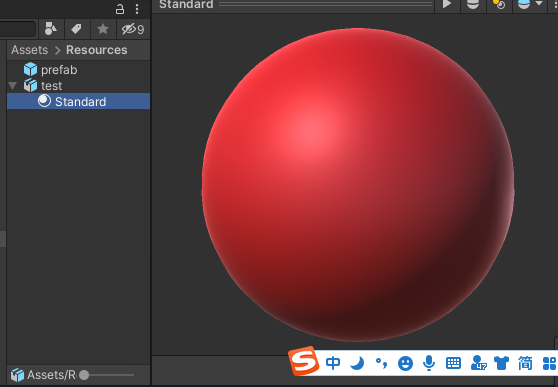This screenshot has height=387, width=558.
Task: Click the Standard preview header title
Action: (186, 5)
